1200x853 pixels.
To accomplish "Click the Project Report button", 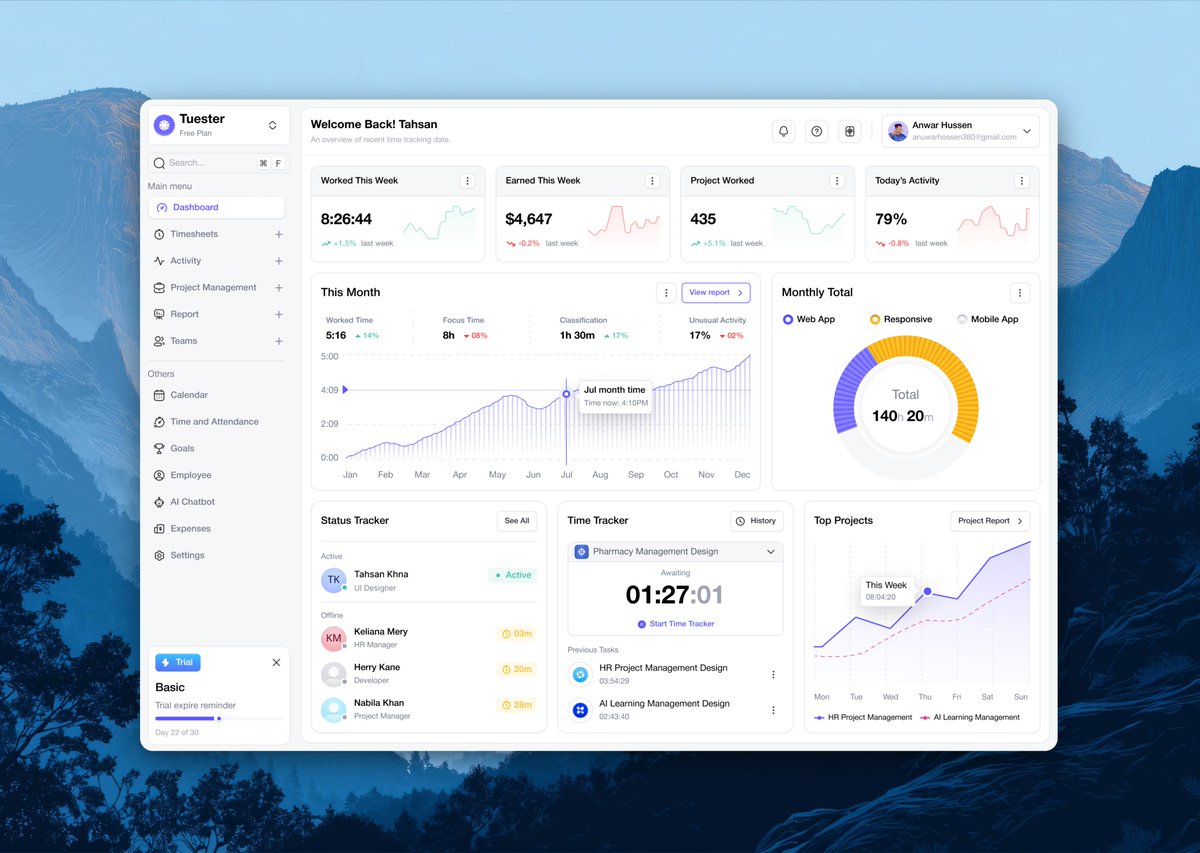I will point(990,521).
